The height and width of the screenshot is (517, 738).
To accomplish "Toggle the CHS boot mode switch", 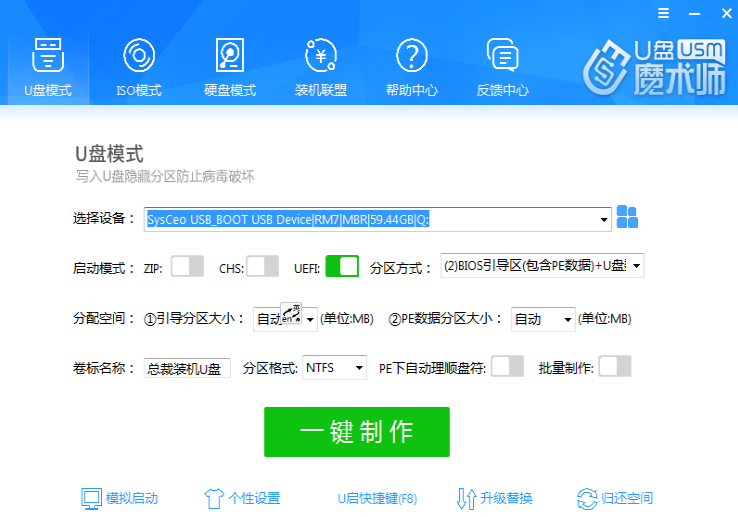I will pyautogui.click(x=262, y=267).
